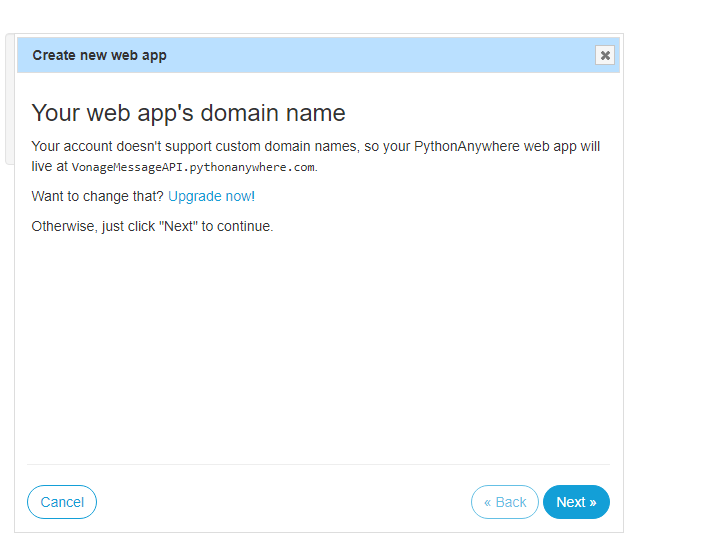705x533 pixels.
Task: Click the Your web app's domain name heading
Action: pyautogui.click(x=188, y=112)
